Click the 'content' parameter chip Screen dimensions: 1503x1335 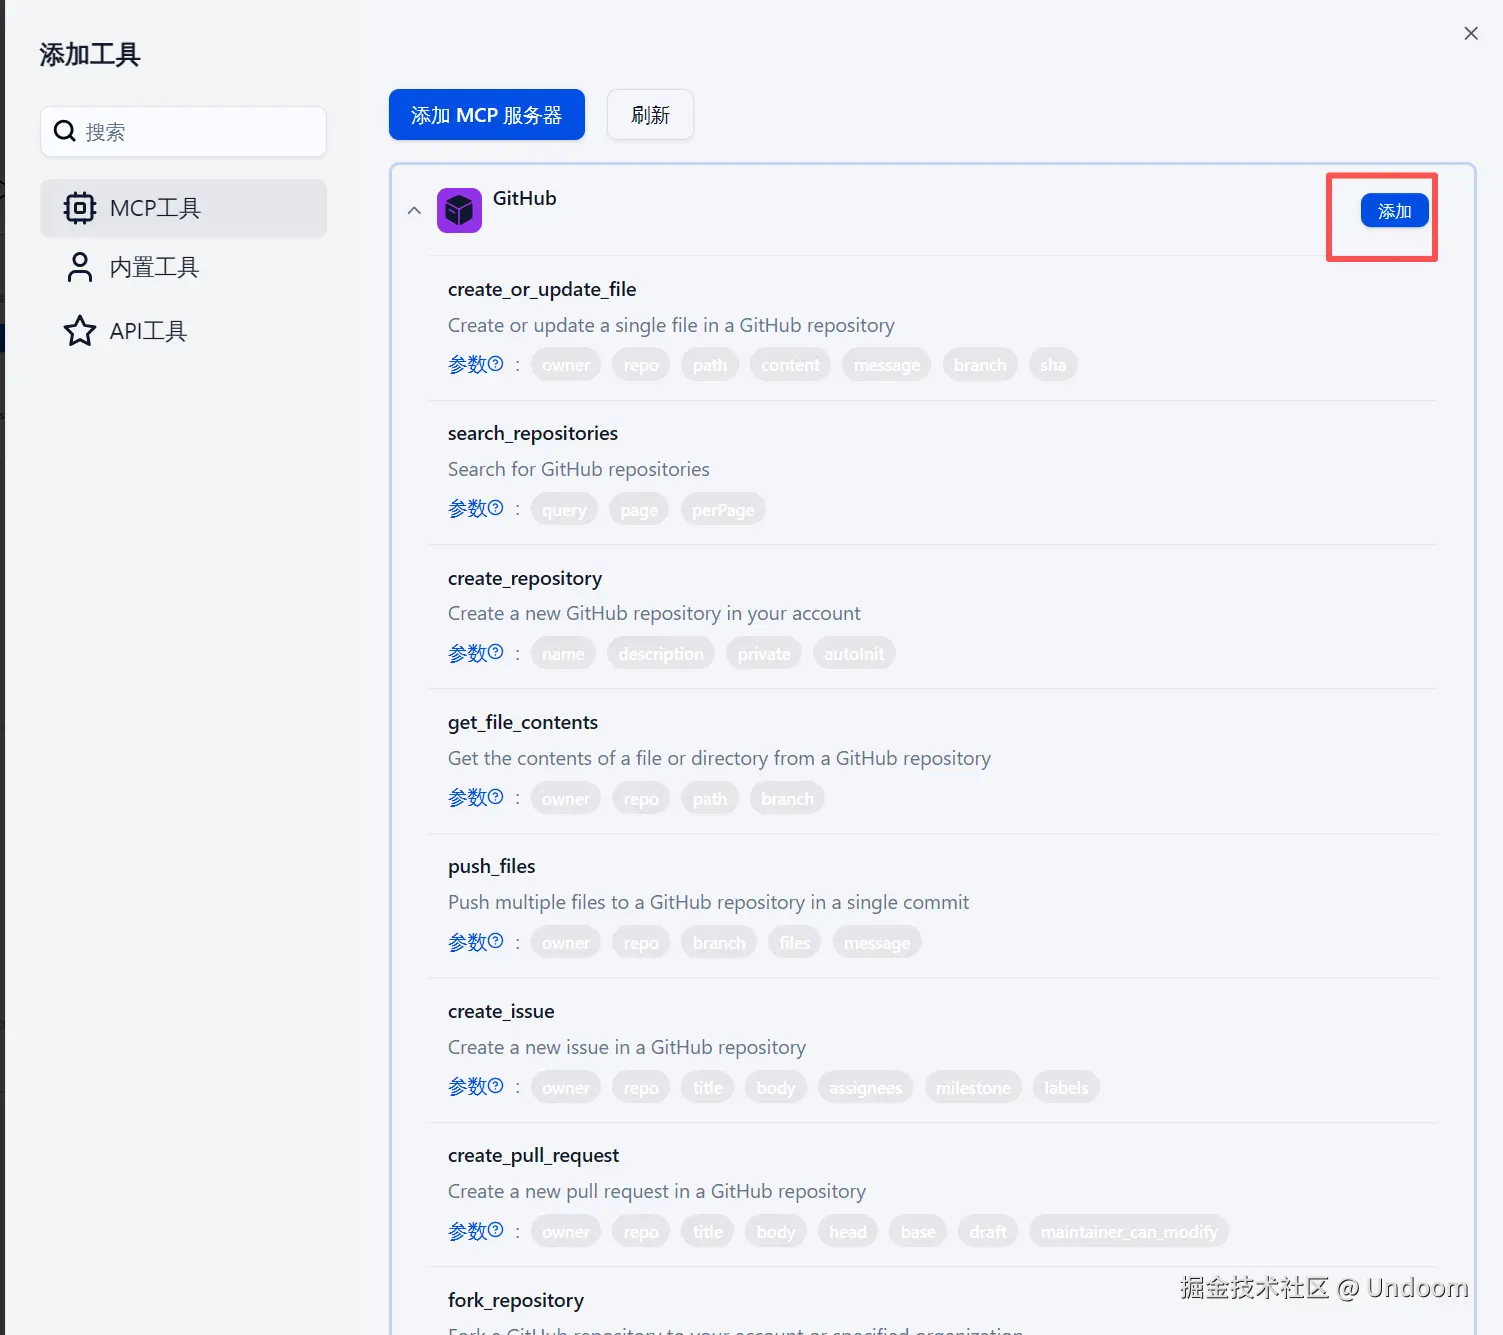pyautogui.click(x=790, y=365)
